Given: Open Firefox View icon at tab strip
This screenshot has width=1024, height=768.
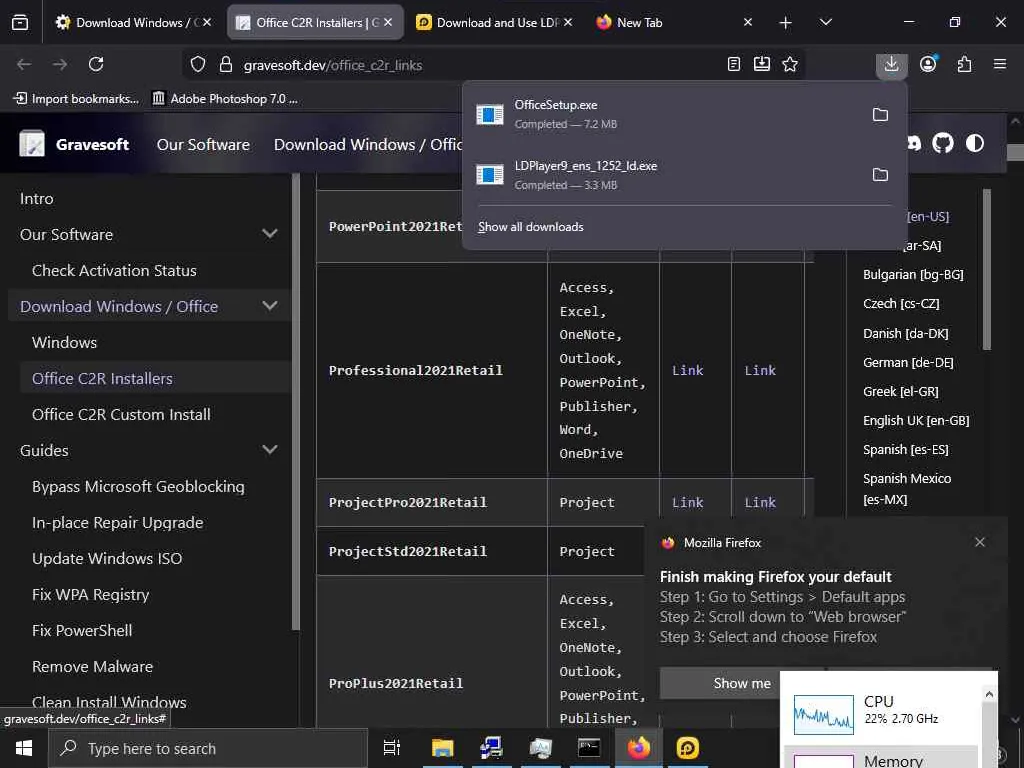Looking at the screenshot, I should coord(20,23).
